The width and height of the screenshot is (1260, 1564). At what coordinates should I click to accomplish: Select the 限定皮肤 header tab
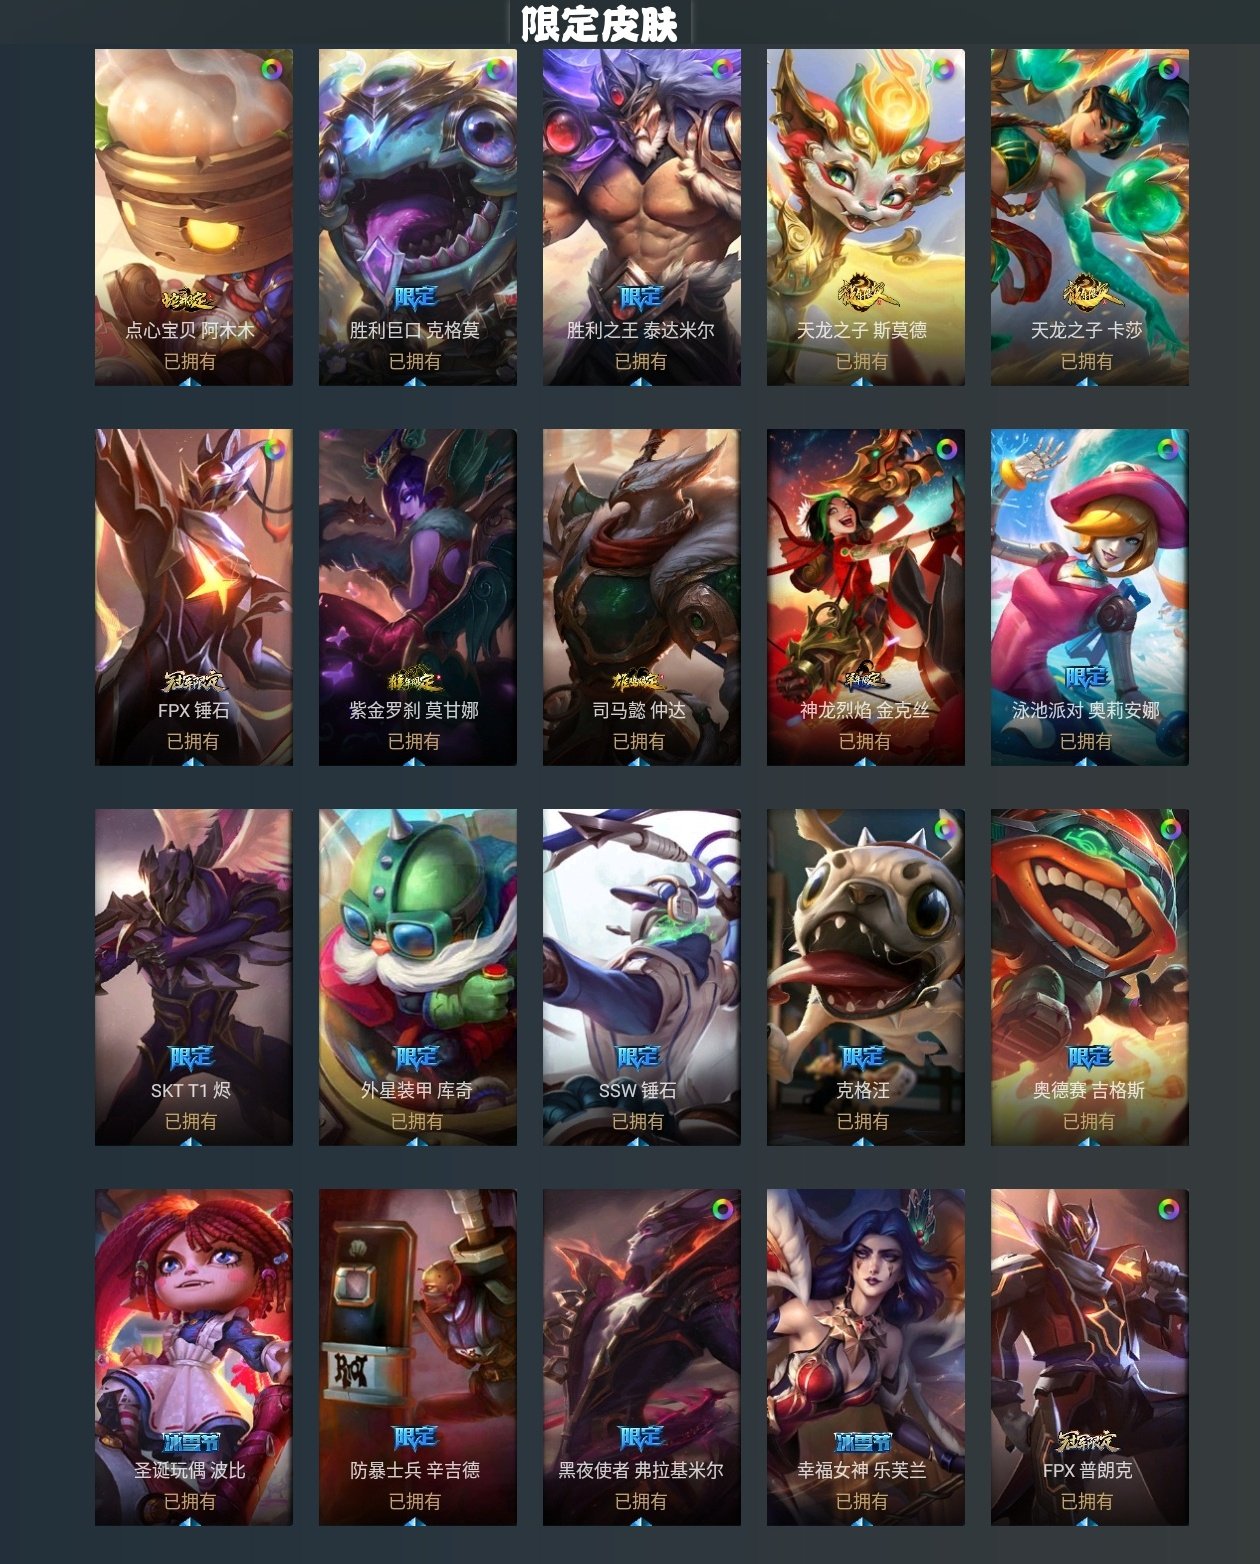600,22
